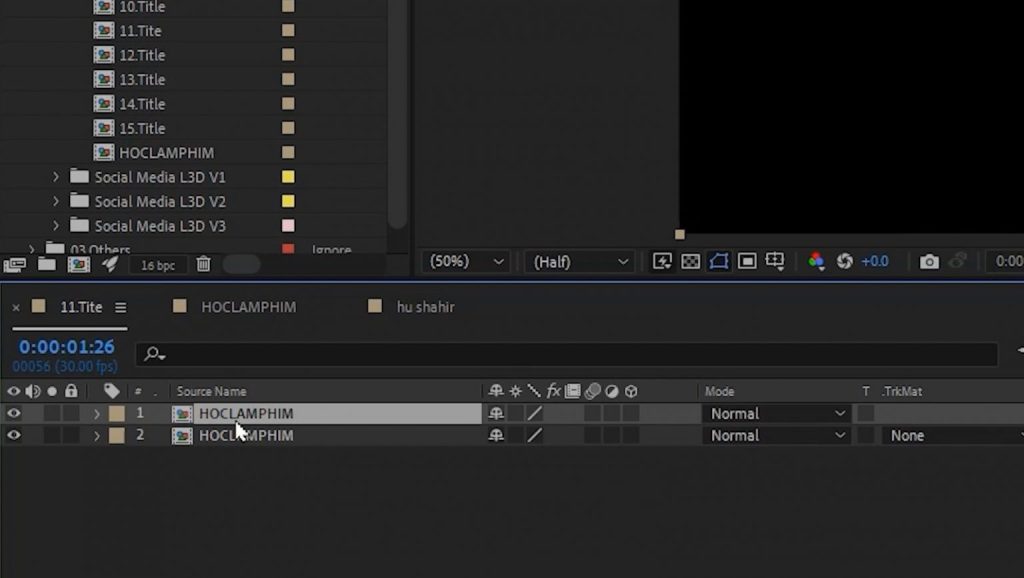Viewport: 1024px width, 578px height.
Task: Click the Fast Previews lightning icon
Action: [661, 261]
